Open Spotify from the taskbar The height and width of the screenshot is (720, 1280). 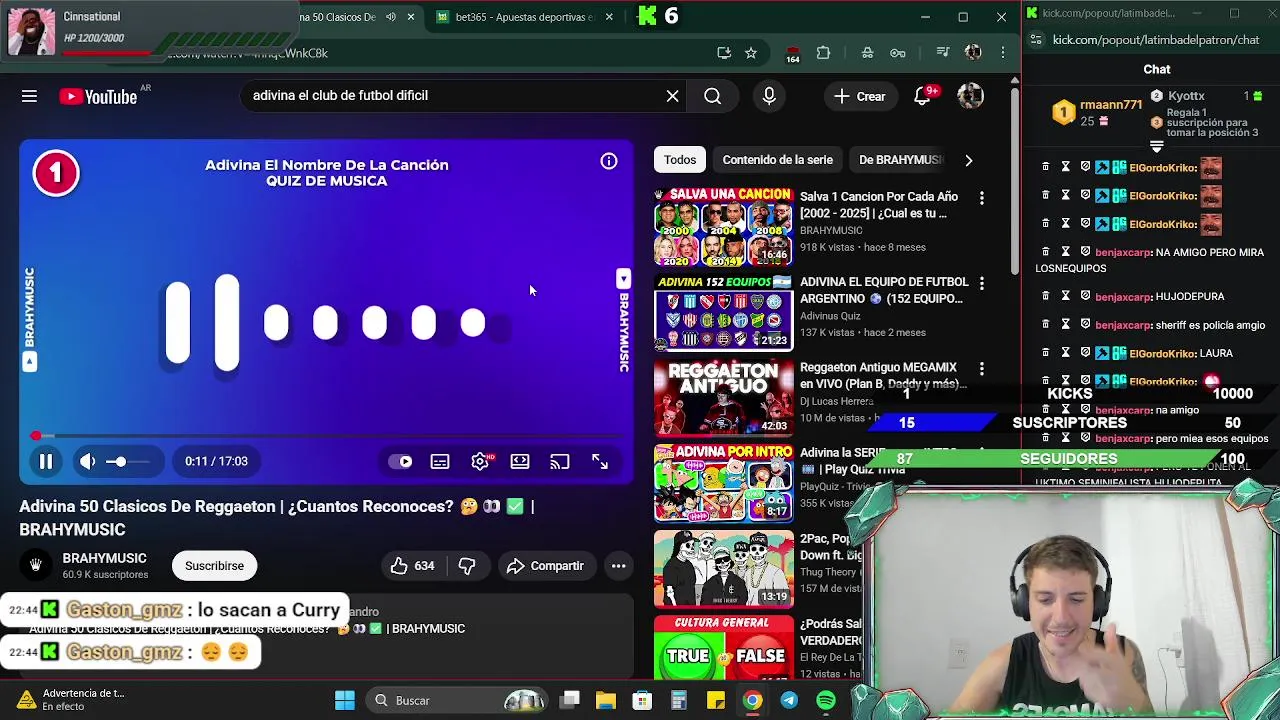point(826,701)
